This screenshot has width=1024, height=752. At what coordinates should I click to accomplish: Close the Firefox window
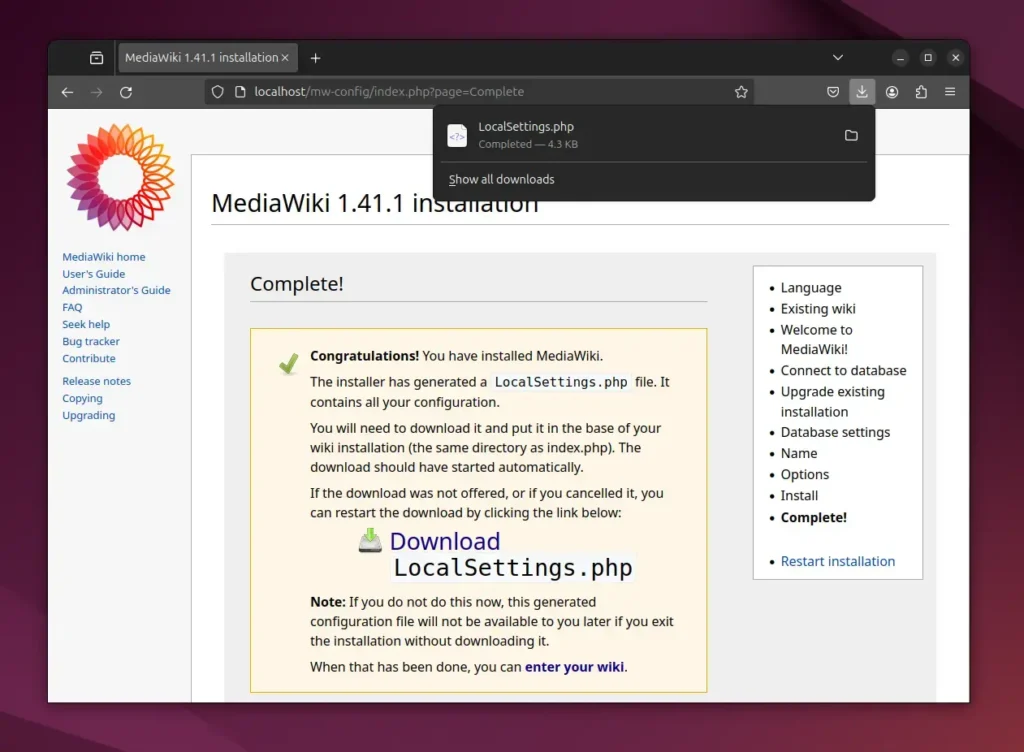click(x=955, y=57)
